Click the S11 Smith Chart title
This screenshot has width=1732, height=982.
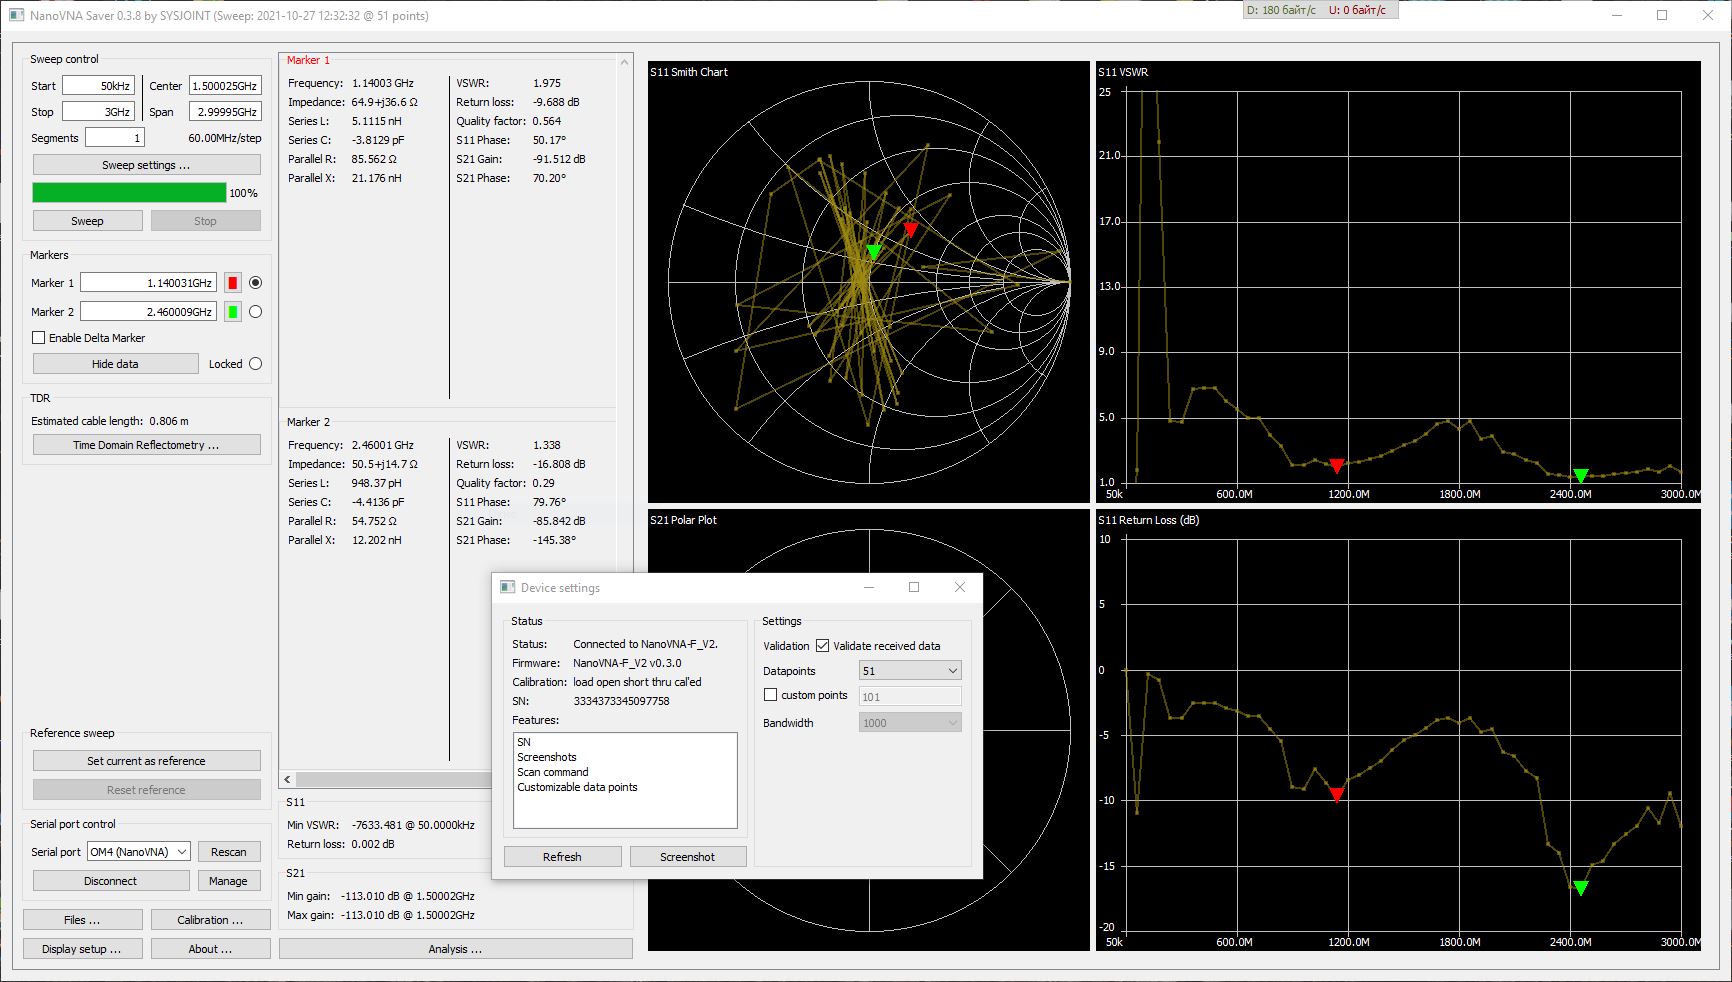(689, 72)
